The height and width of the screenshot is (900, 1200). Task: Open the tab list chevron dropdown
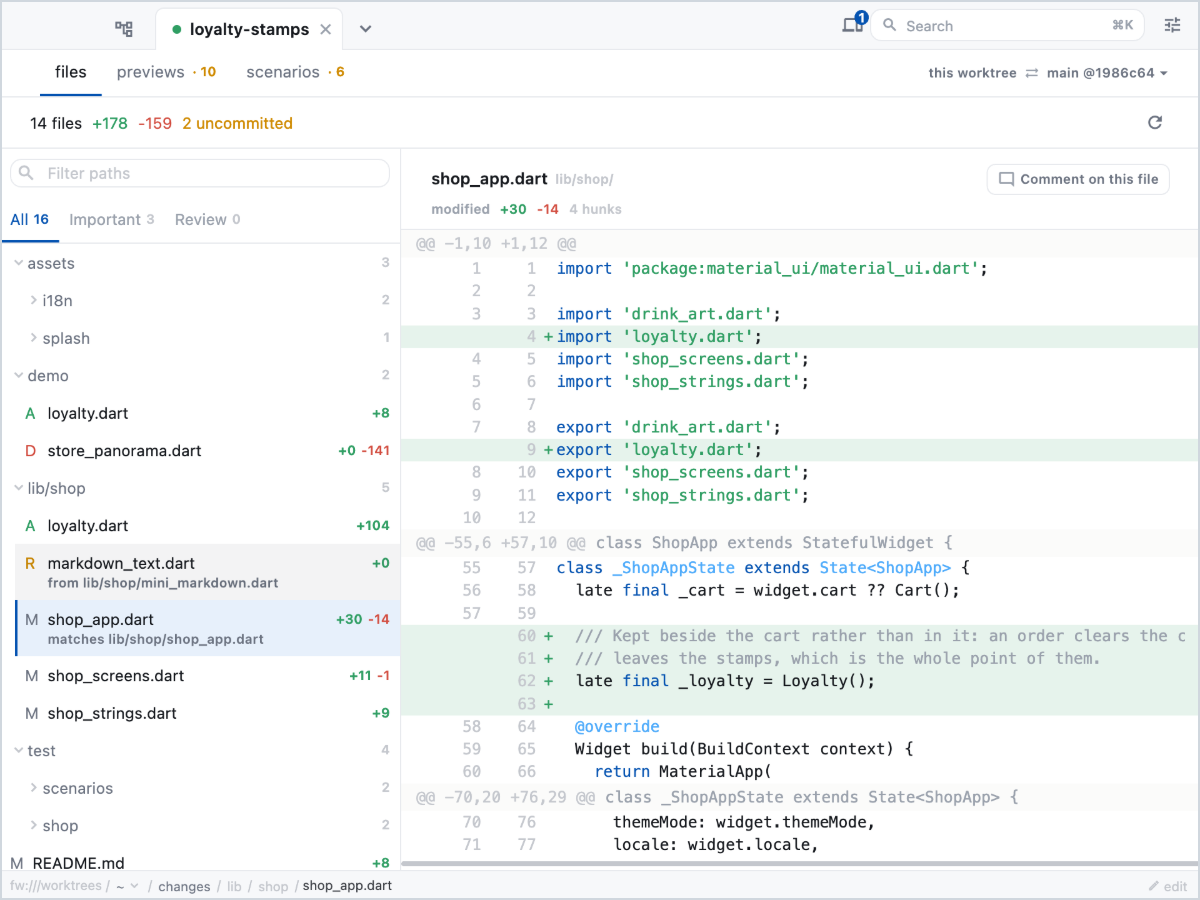[x=366, y=29]
